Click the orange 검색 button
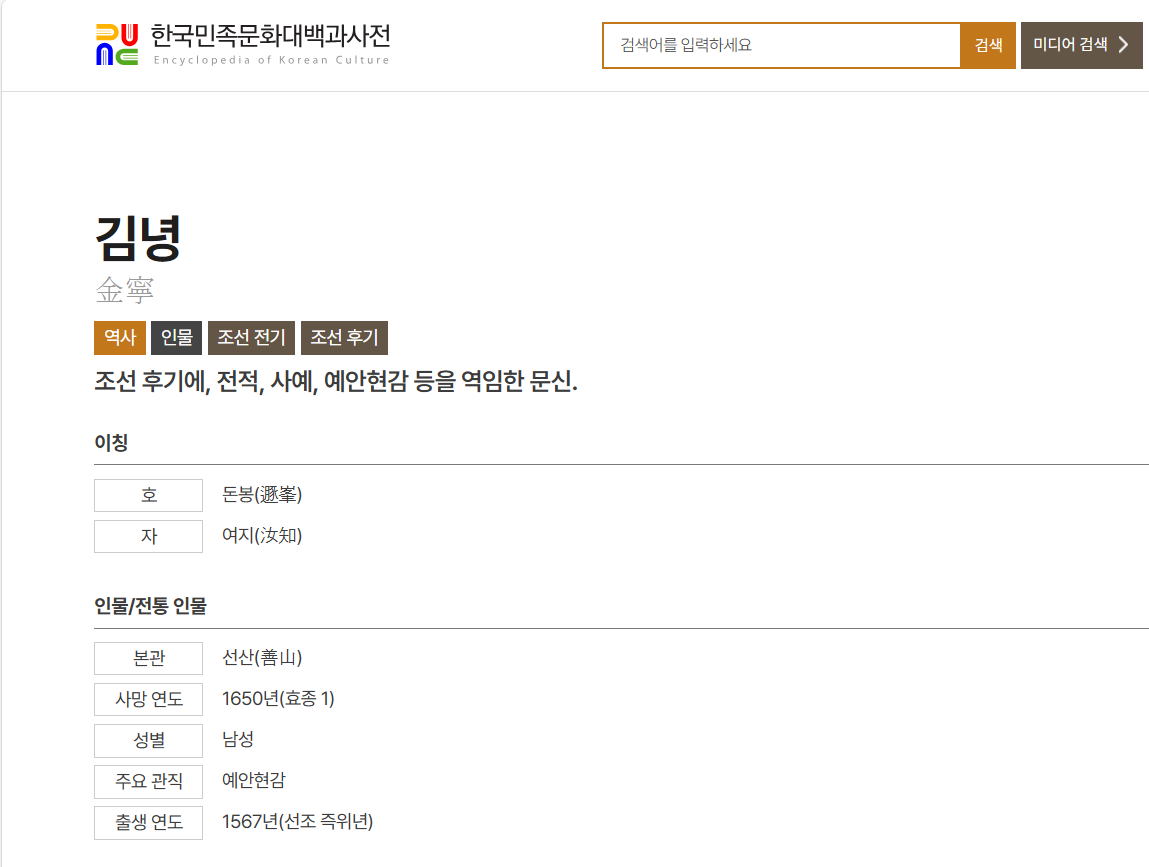1149x867 pixels. coord(988,45)
